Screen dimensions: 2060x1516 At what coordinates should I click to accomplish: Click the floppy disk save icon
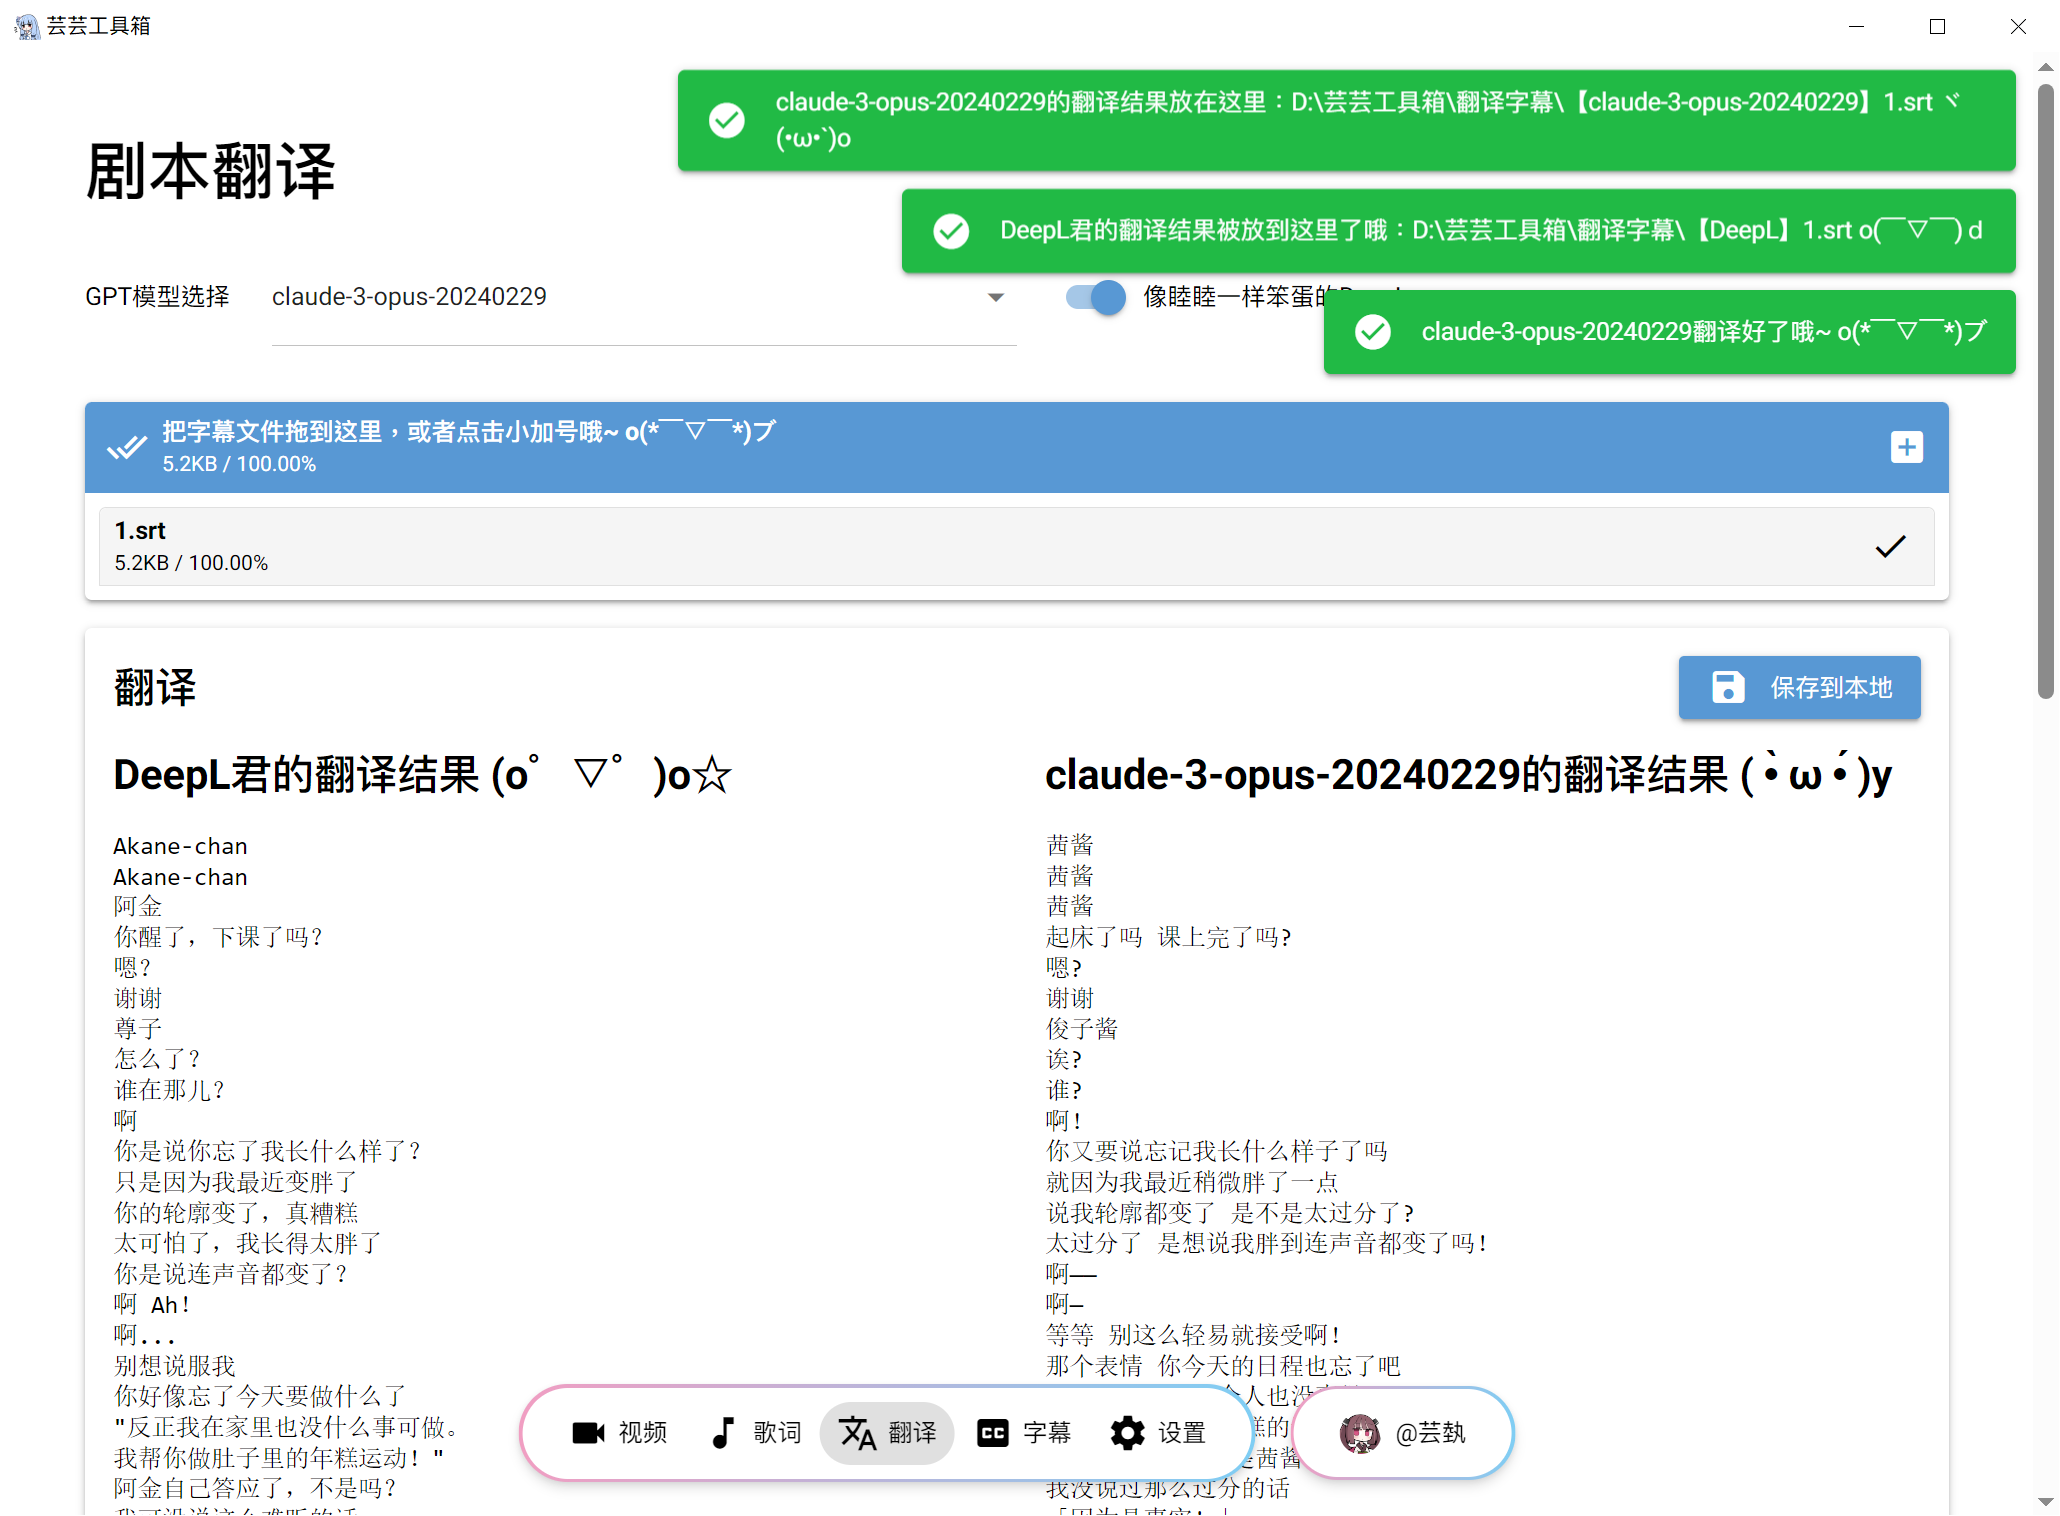(x=1727, y=688)
